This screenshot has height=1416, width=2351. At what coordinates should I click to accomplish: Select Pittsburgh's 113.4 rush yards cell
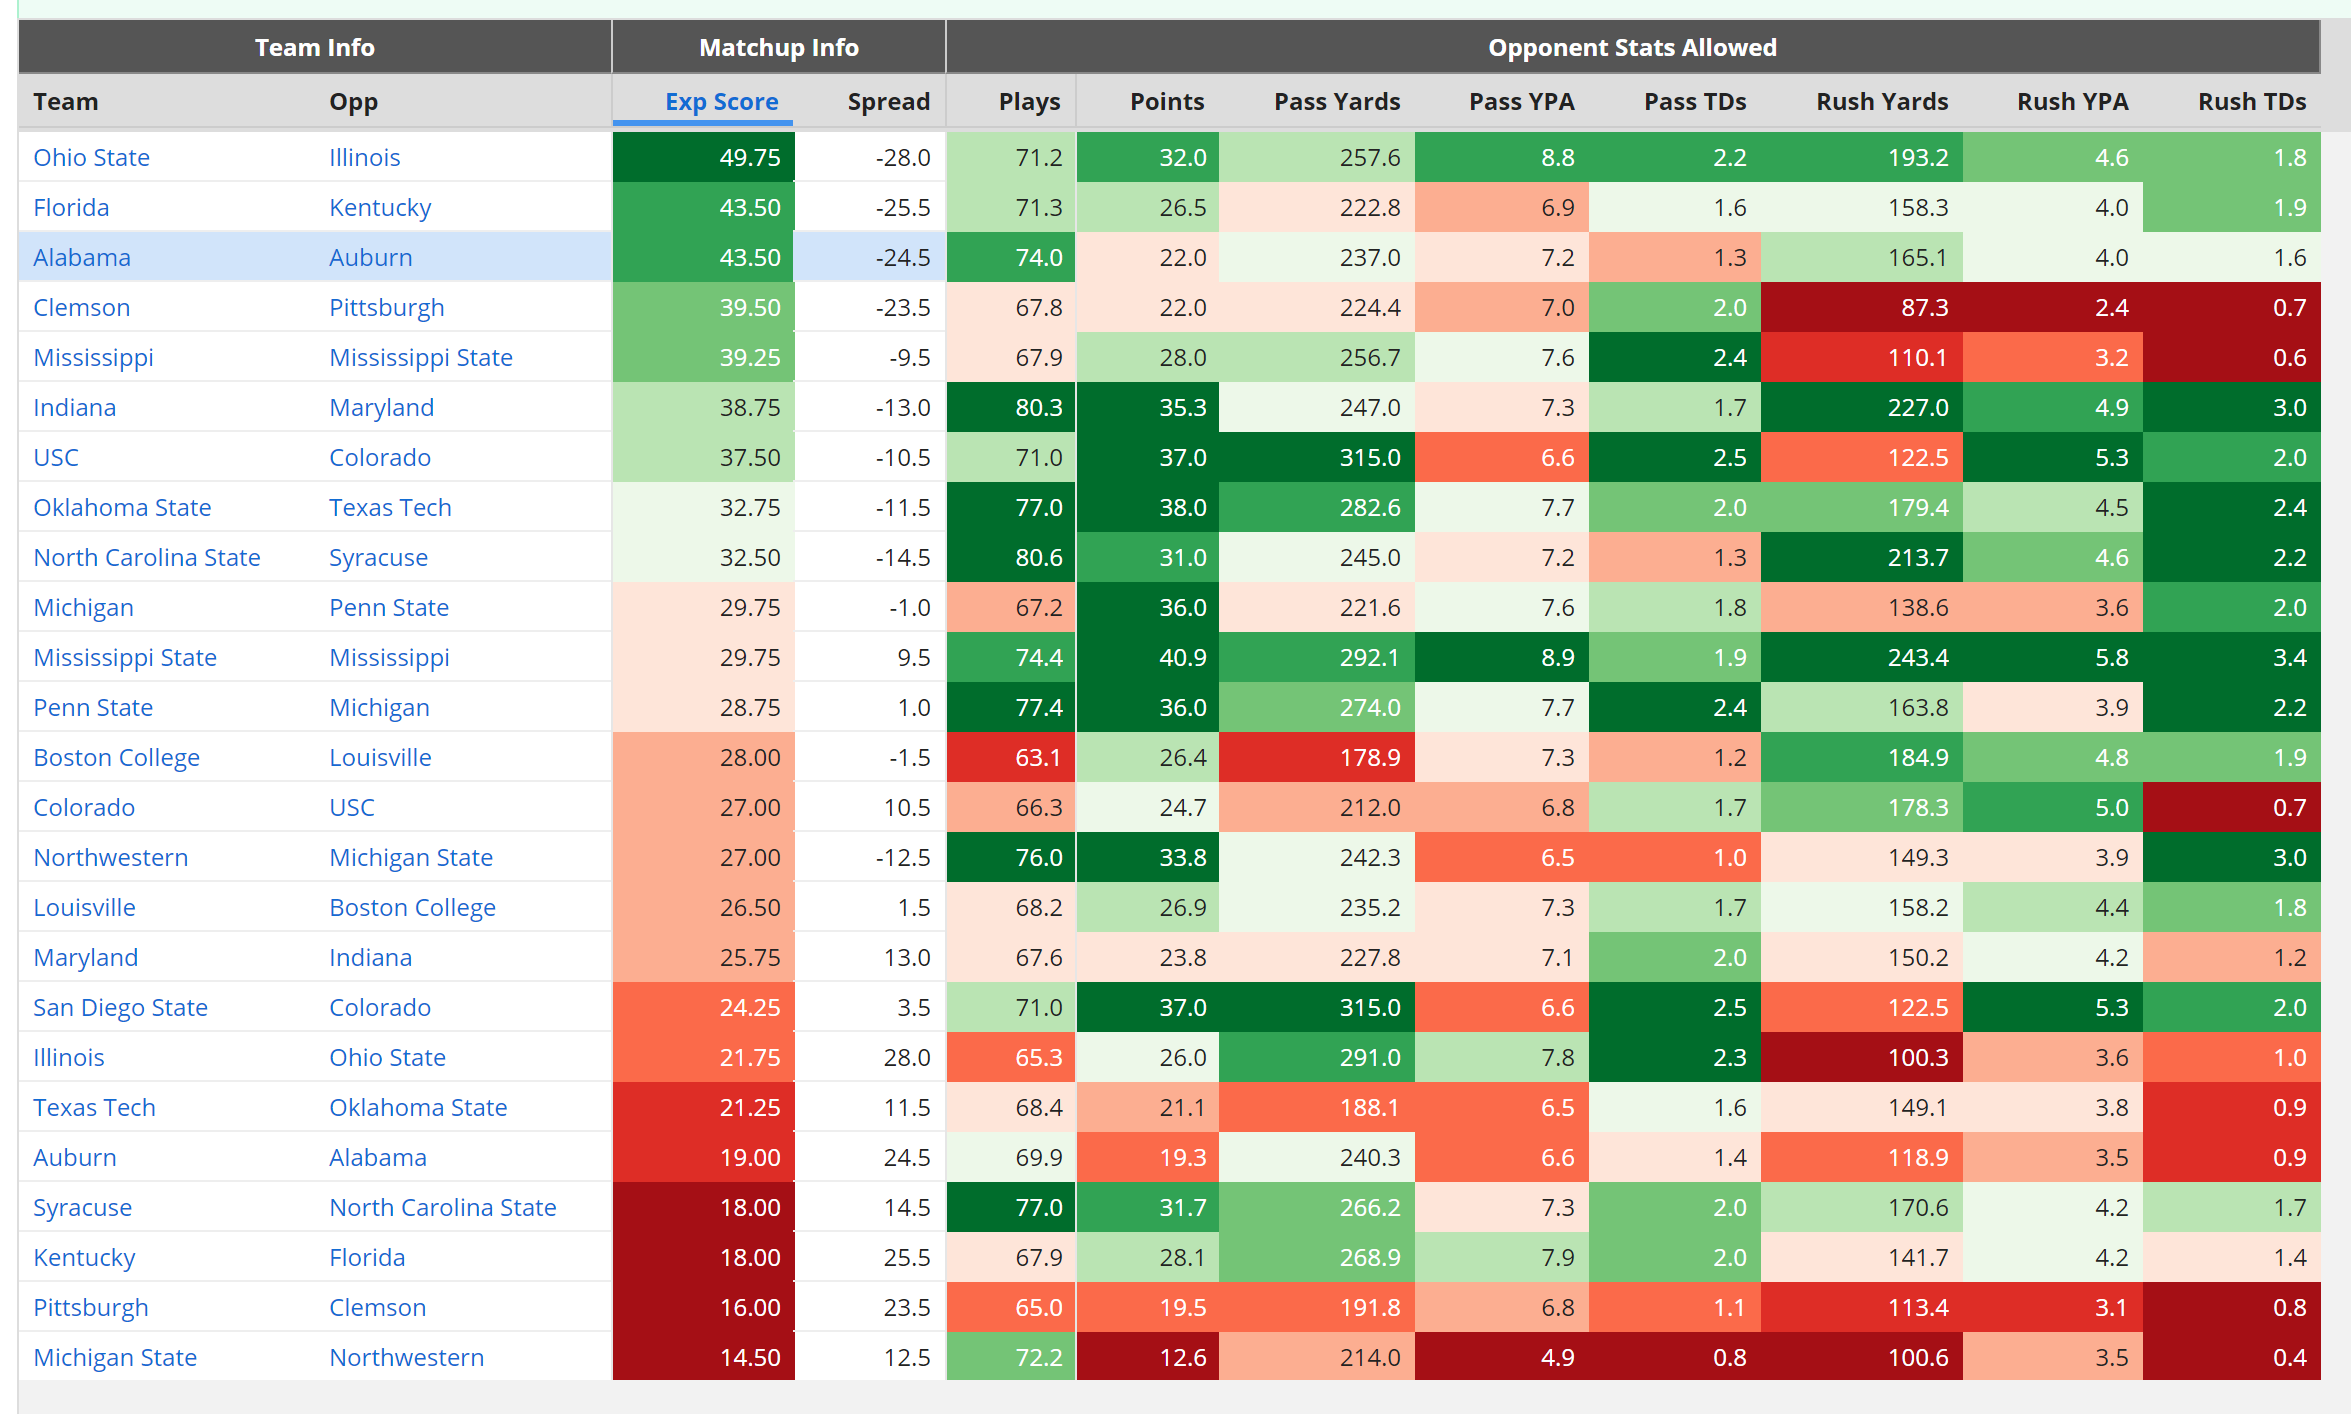pyautogui.click(x=1861, y=1307)
